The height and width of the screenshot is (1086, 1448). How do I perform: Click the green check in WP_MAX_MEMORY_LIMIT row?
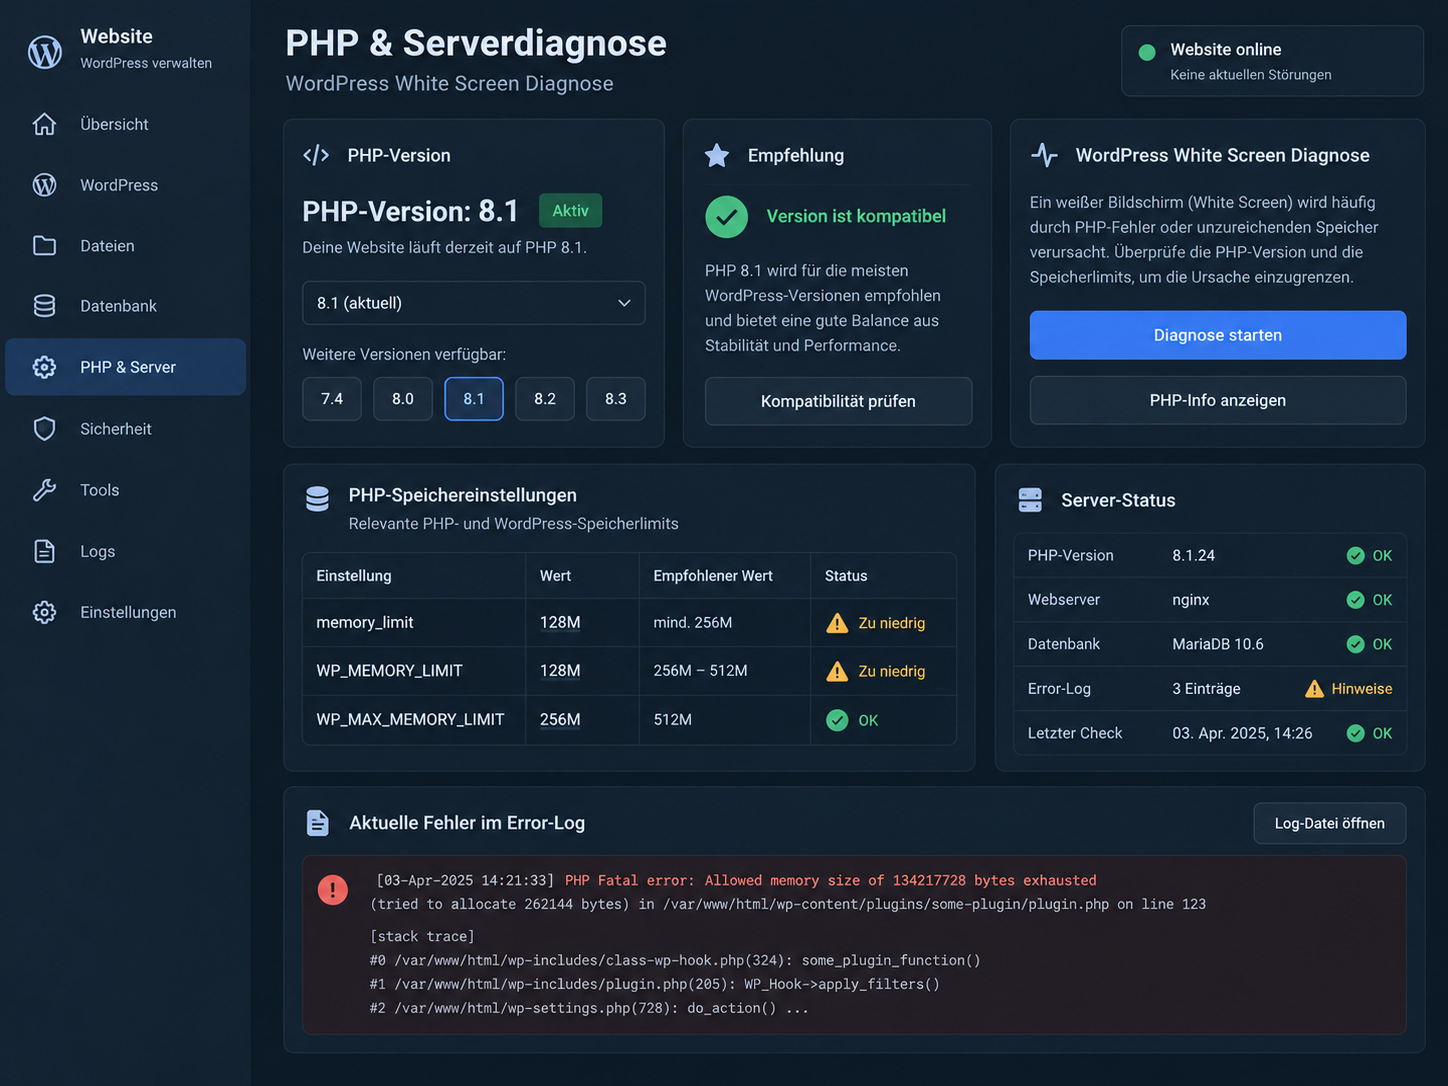pos(837,720)
